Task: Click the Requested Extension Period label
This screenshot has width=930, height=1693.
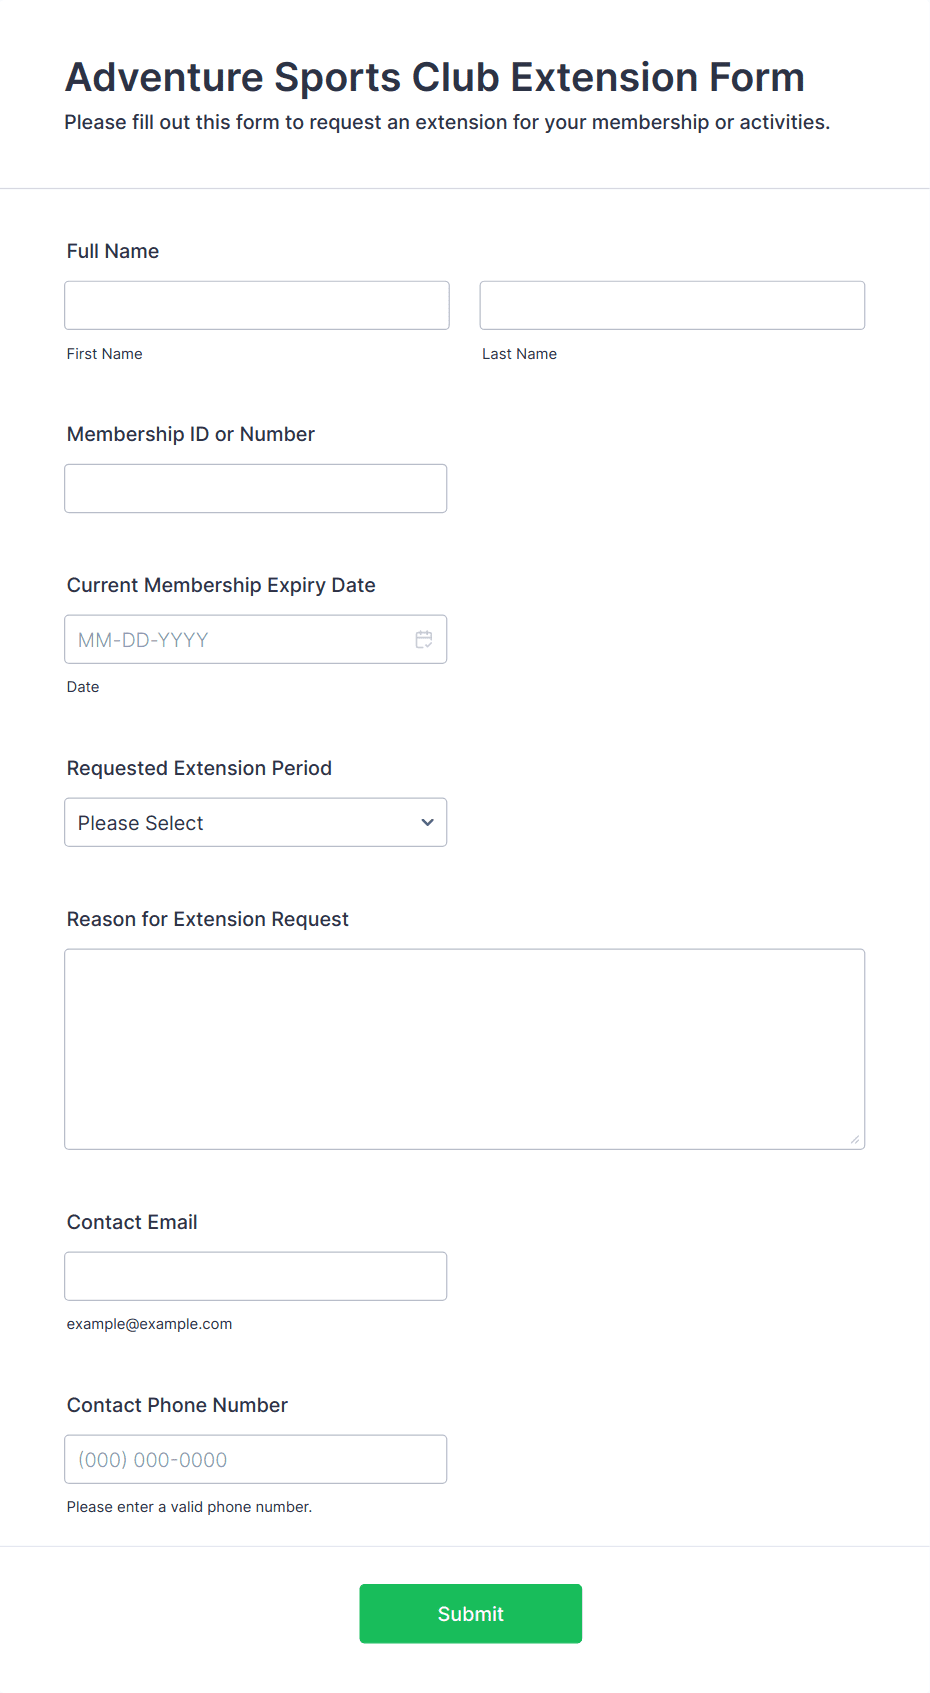Action: [x=199, y=768]
